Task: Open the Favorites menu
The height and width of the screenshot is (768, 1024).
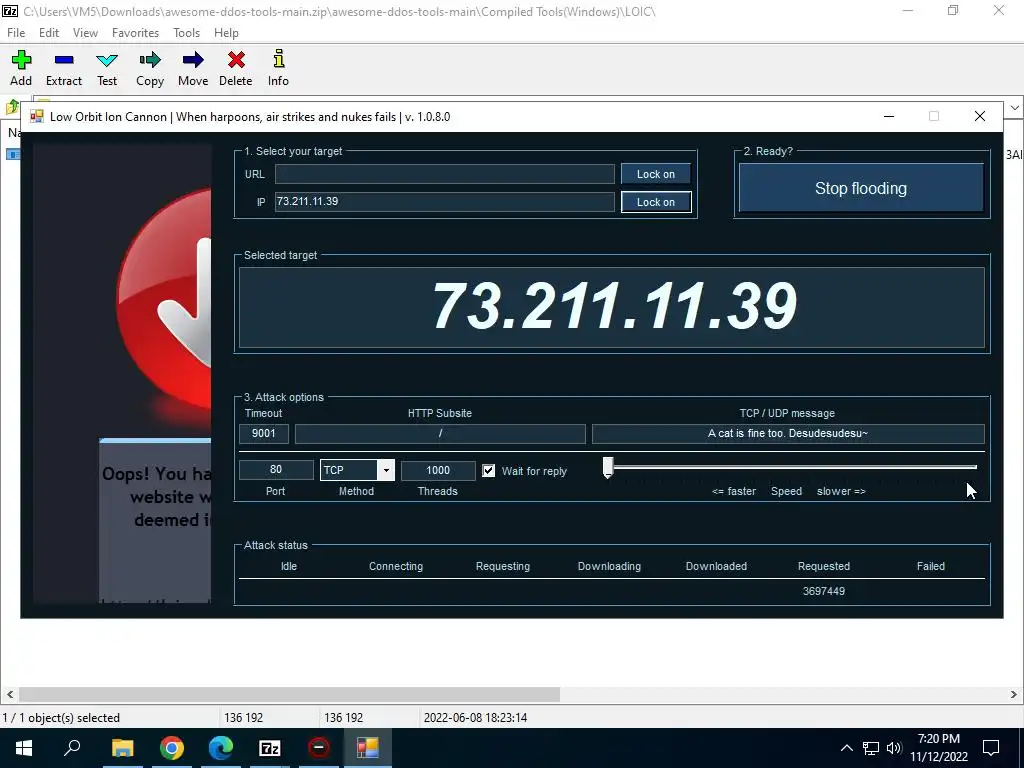Action: pos(135,33)
